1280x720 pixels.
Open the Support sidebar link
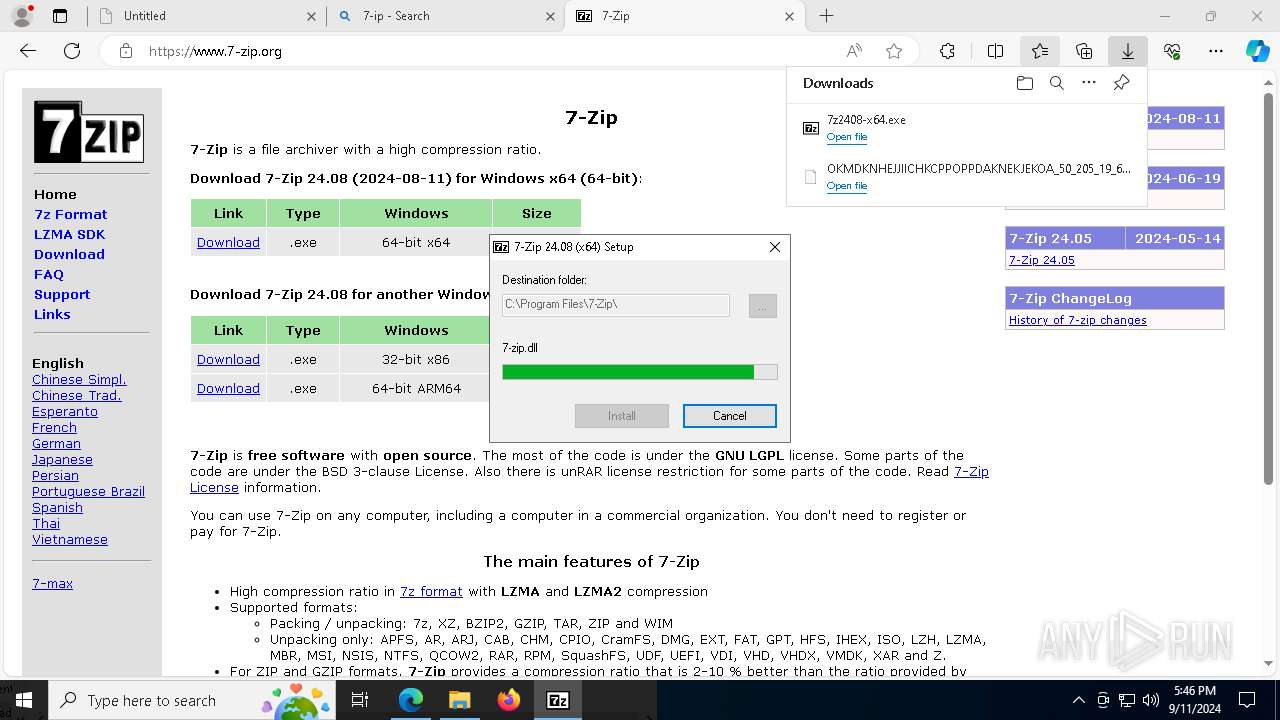tap(62, 295)
